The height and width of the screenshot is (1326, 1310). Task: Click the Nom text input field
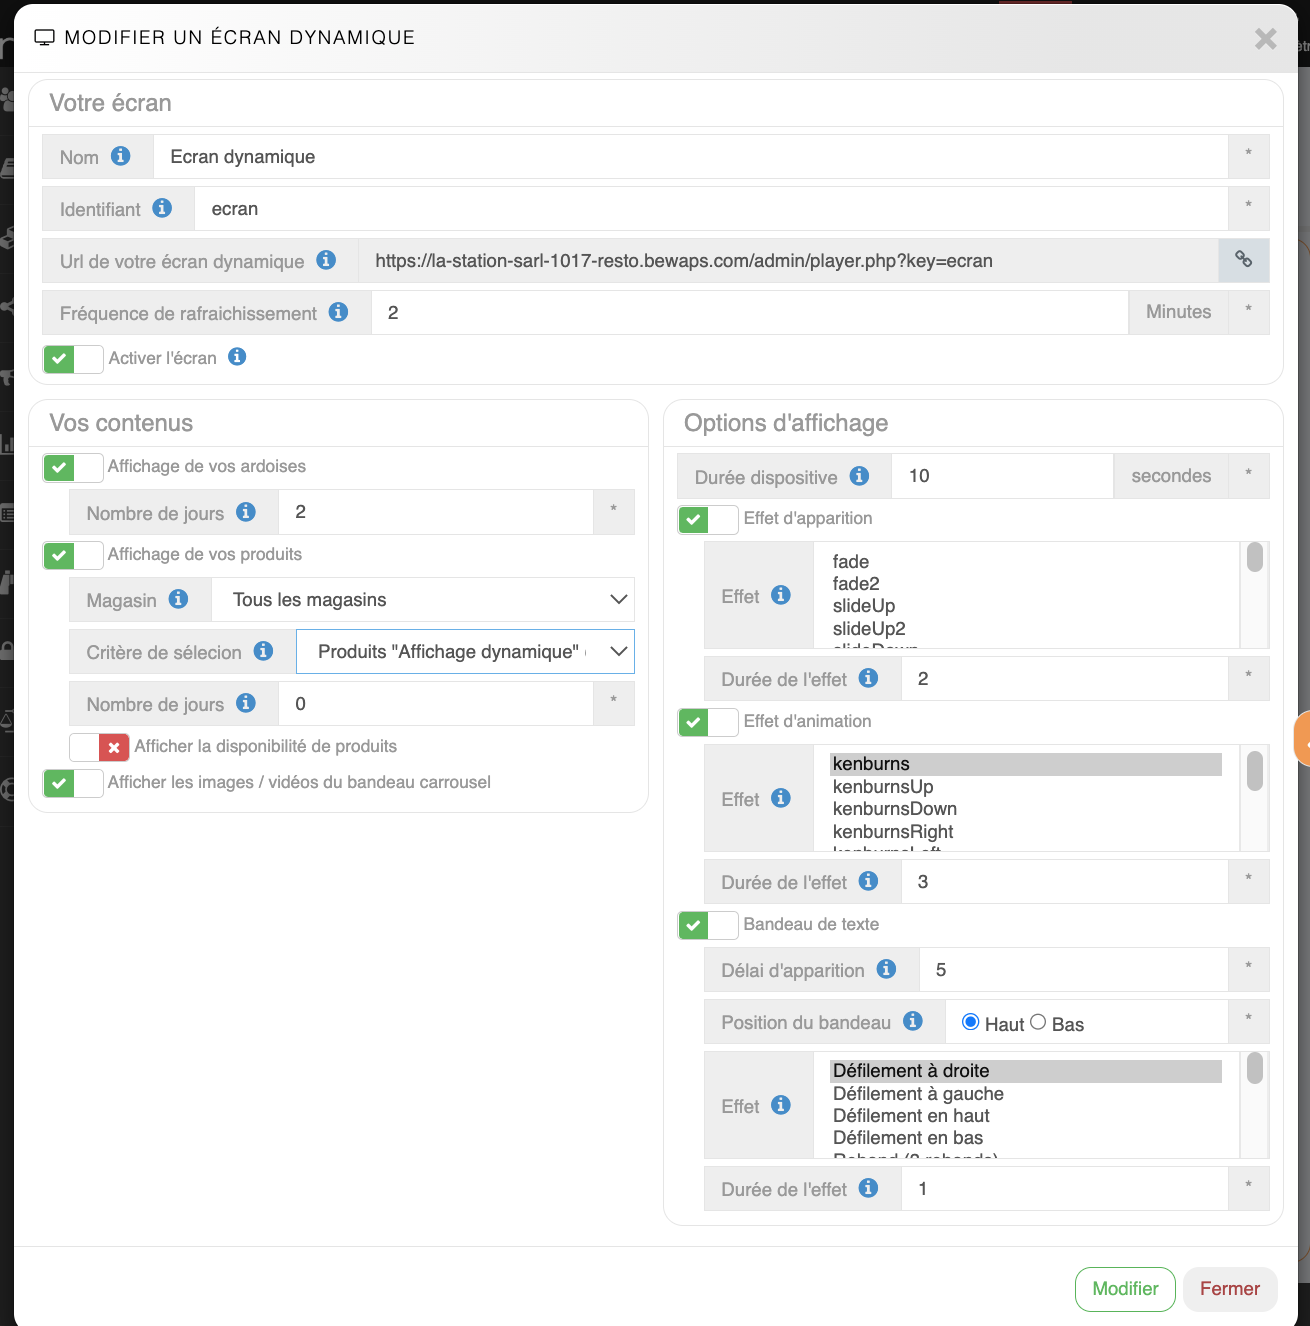[690, 157]
